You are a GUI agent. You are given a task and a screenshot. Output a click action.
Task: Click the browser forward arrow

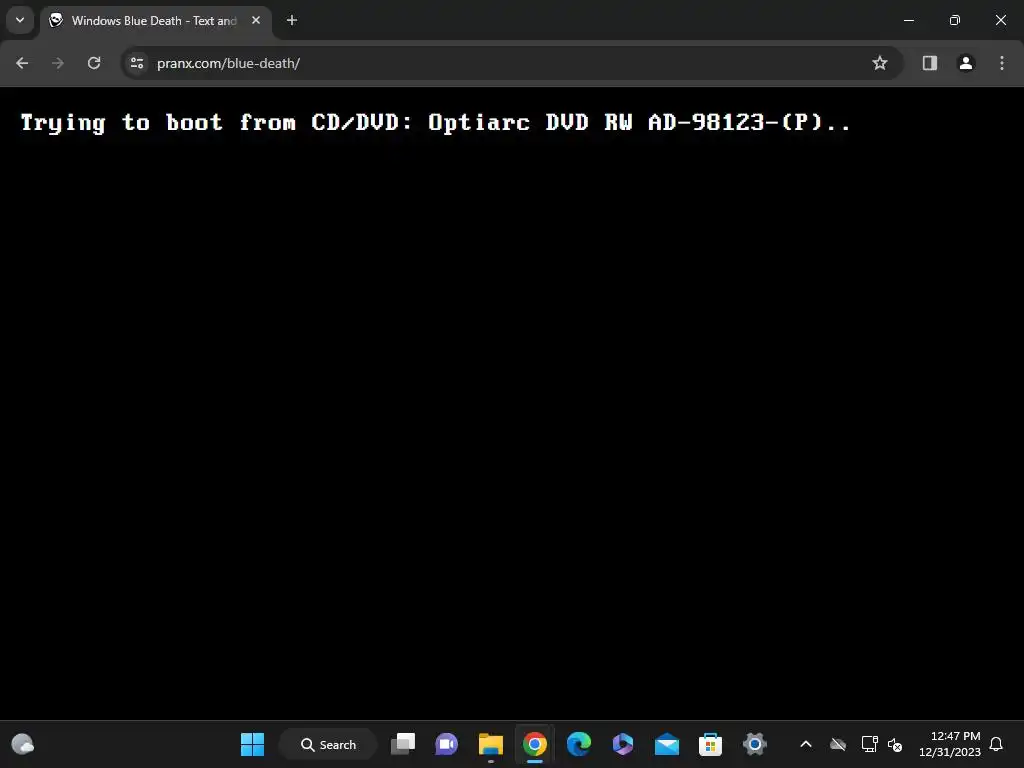tap(58, 63)
